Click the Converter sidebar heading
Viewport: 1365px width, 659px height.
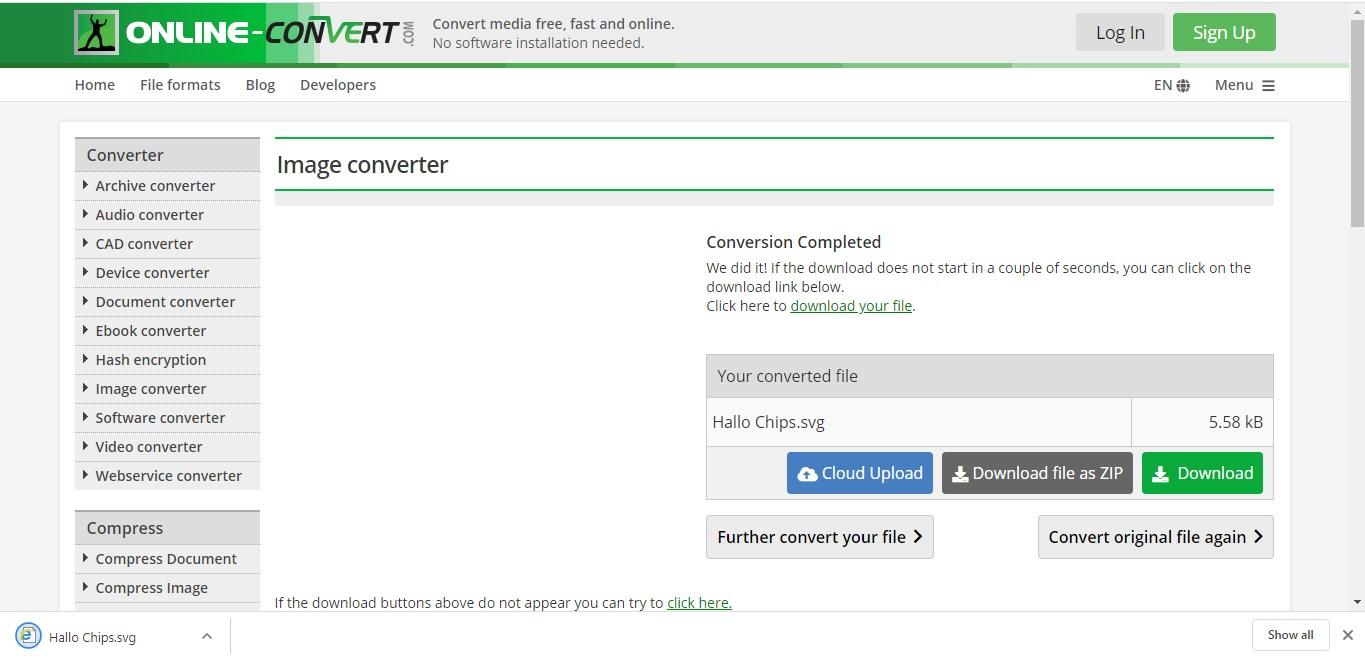click(x=167, y=155)
